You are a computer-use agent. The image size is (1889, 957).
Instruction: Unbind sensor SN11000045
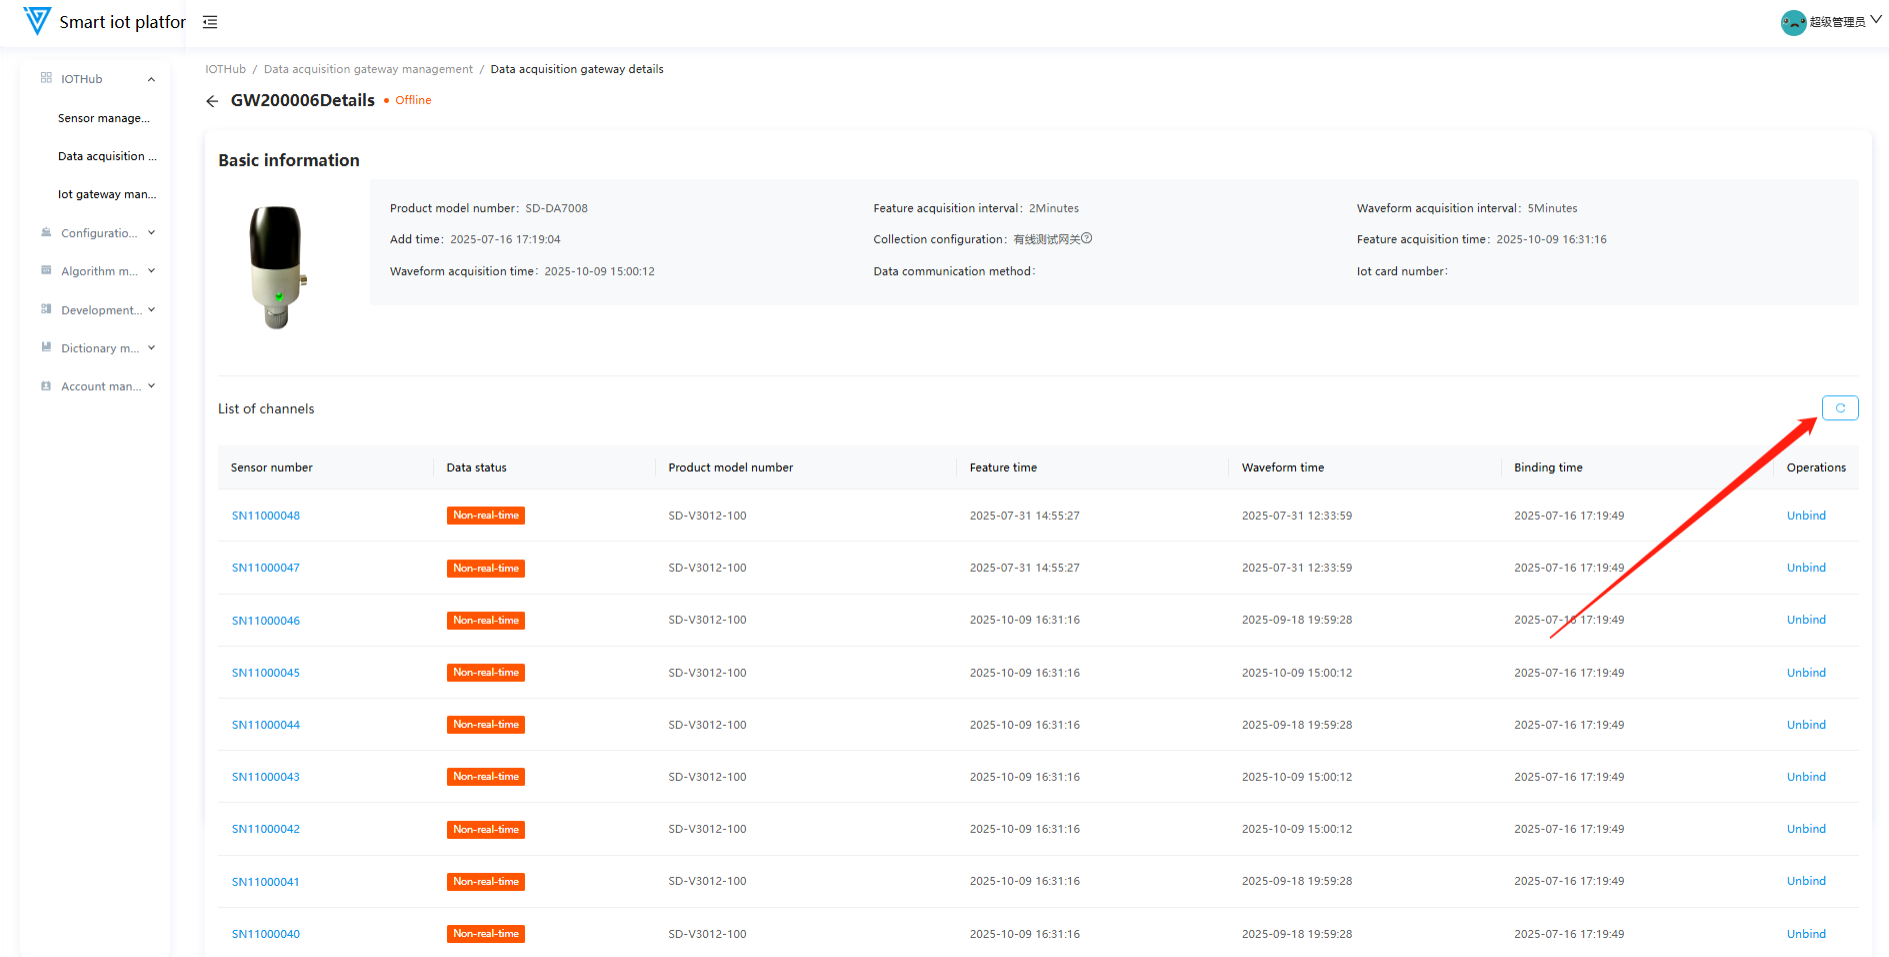click(x=1805, y=673)
